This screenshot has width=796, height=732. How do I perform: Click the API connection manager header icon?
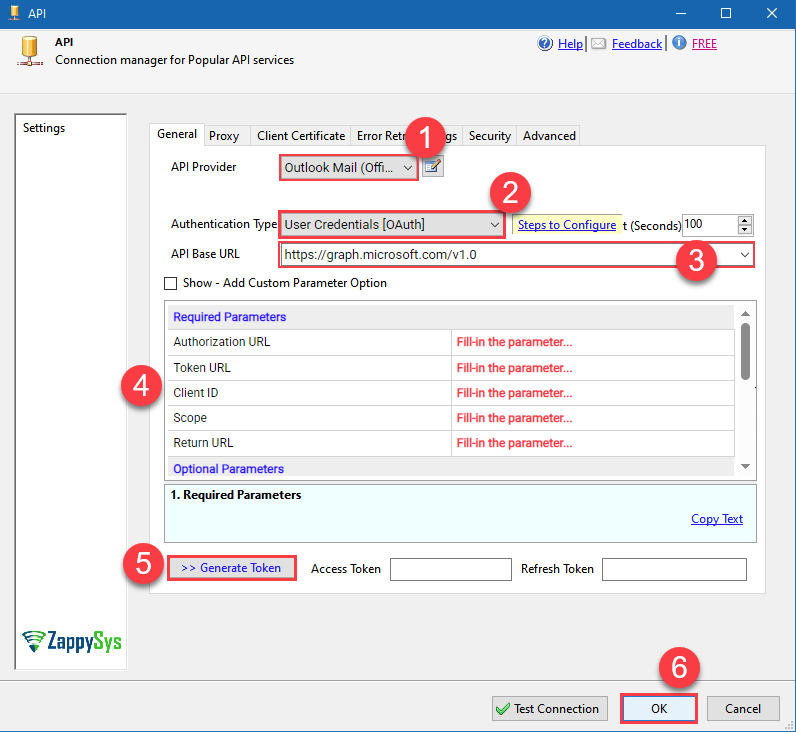pyautogui.click(x=29, y=51)
